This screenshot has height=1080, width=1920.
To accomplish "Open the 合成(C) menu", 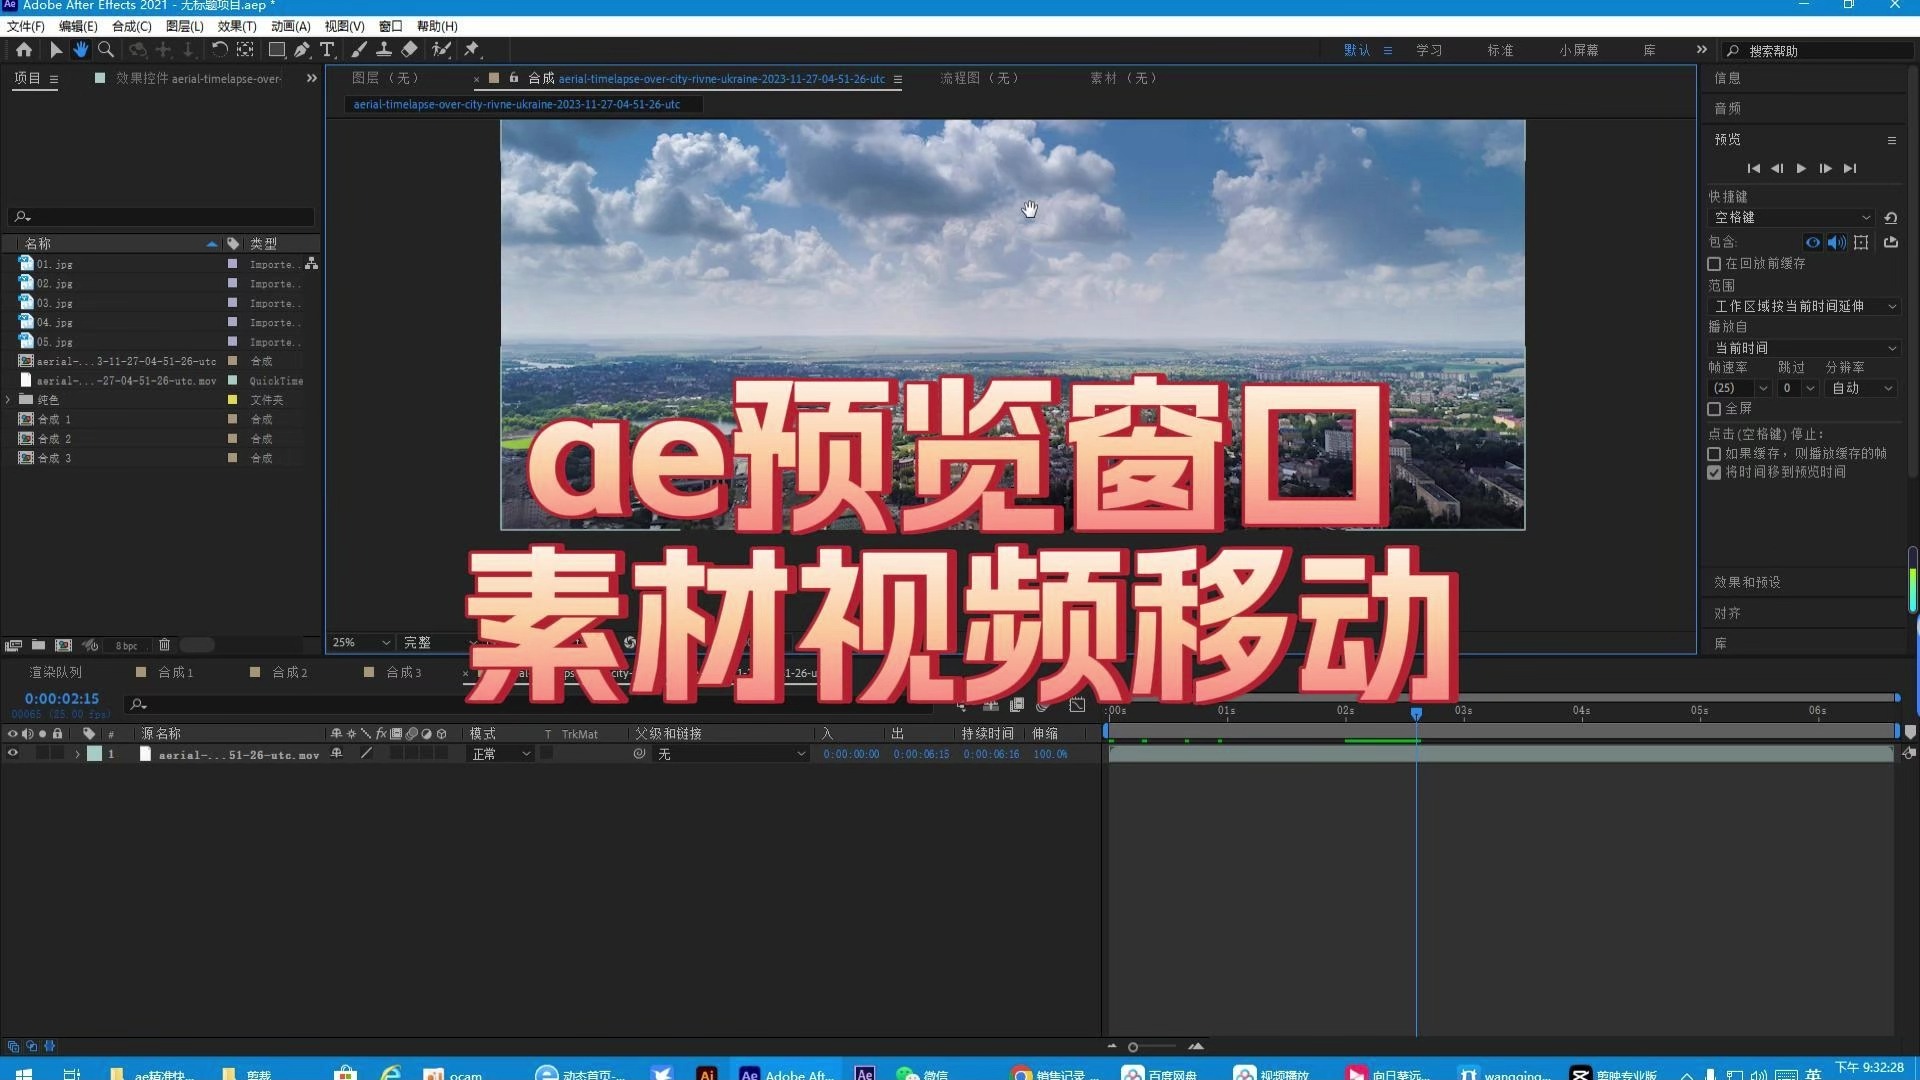I will coord(131,26).
